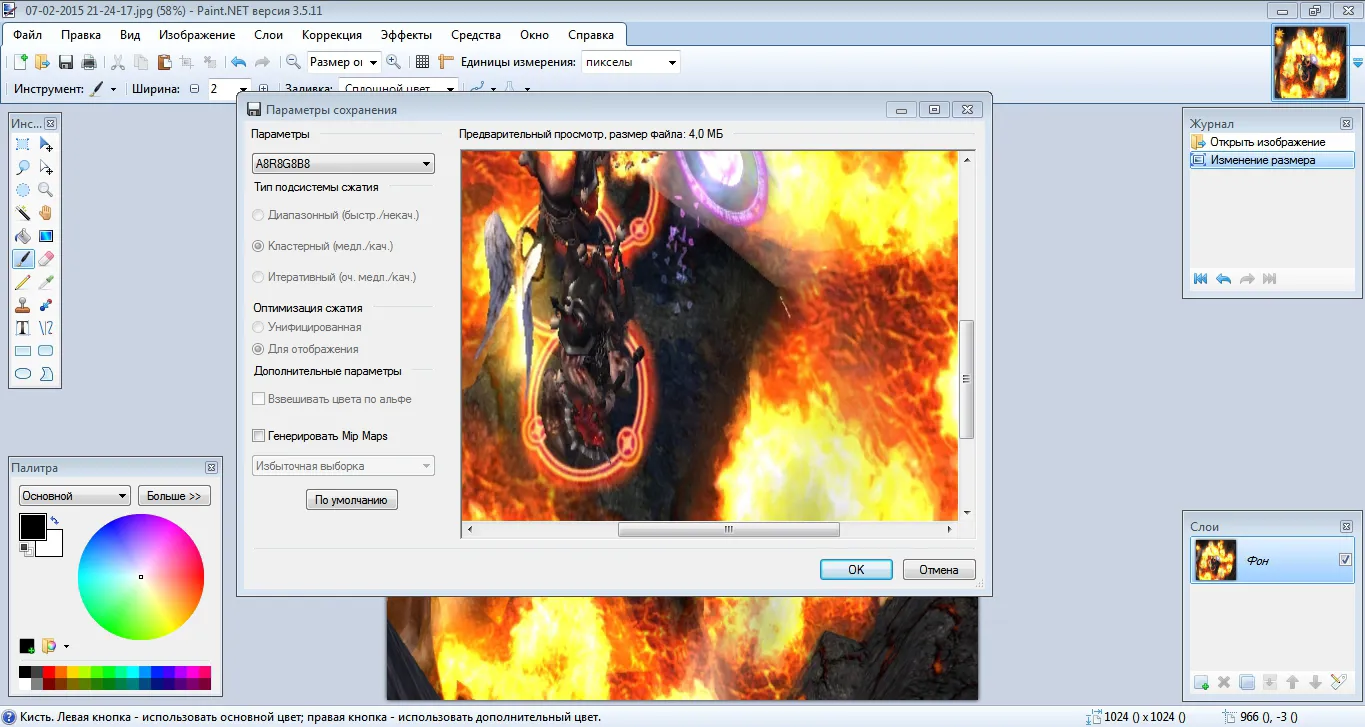Select the Rectangle Select tool
Image resolution: width=1365 pixels, height=727 pixels.
coord(22,145)
